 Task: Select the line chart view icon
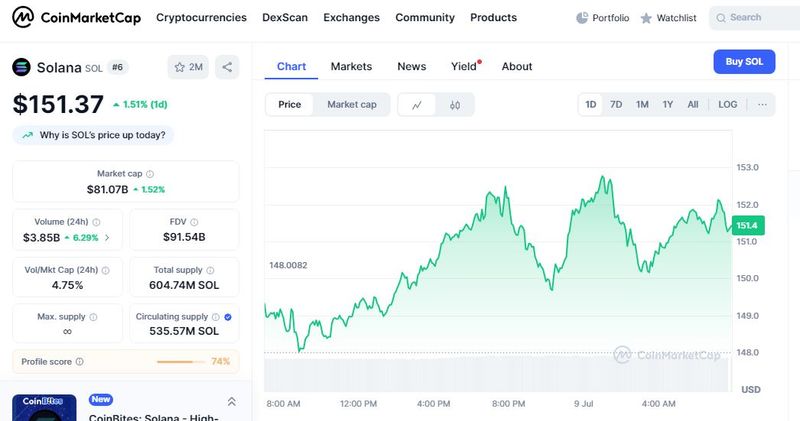[416, 105]
